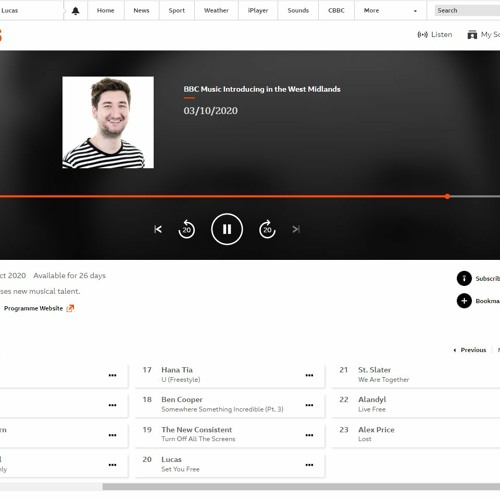Click the We Are Together song title

tap(383, 380)
